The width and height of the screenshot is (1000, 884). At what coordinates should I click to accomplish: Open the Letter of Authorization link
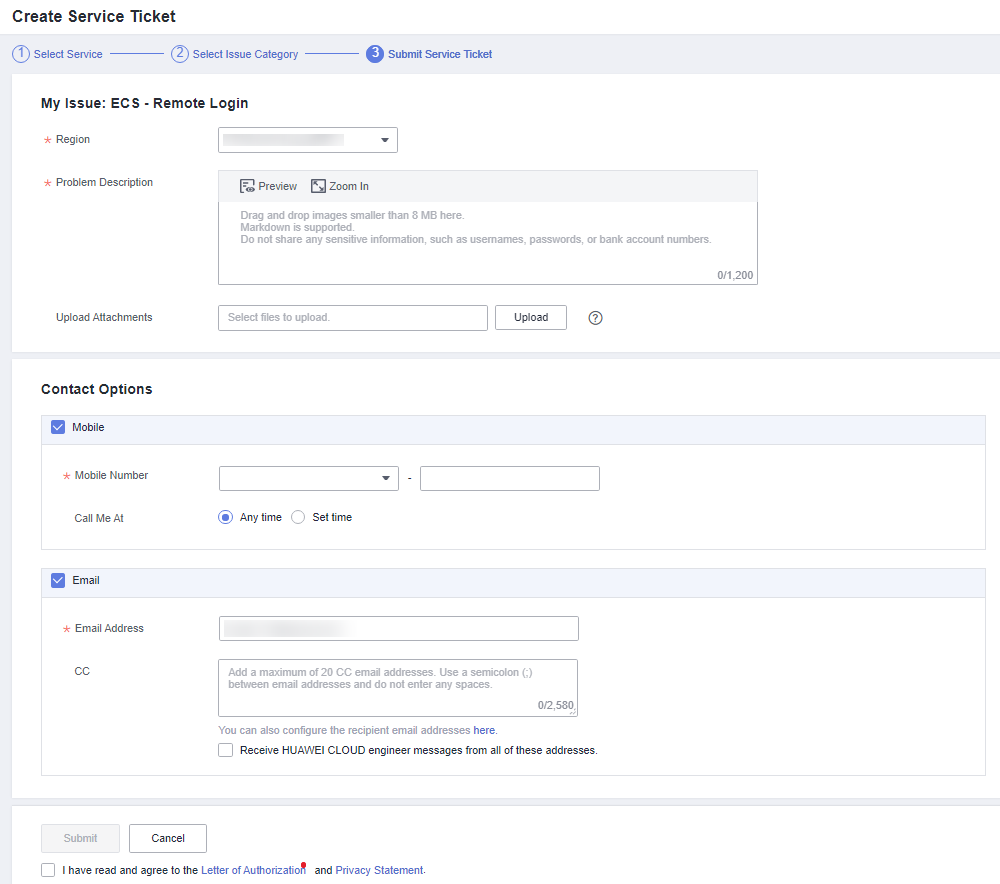253,870
